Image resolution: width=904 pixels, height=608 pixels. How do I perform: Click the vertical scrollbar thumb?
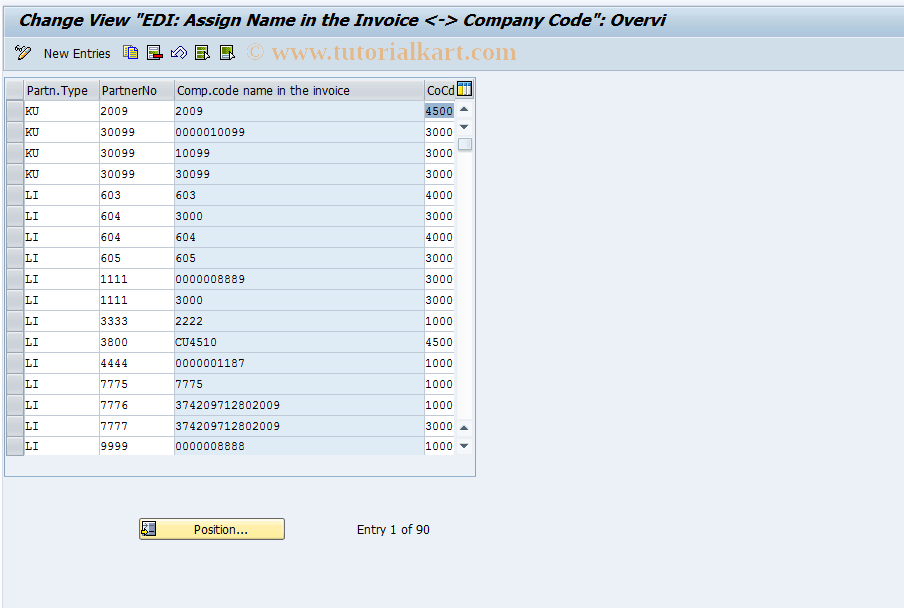(463, 146)
